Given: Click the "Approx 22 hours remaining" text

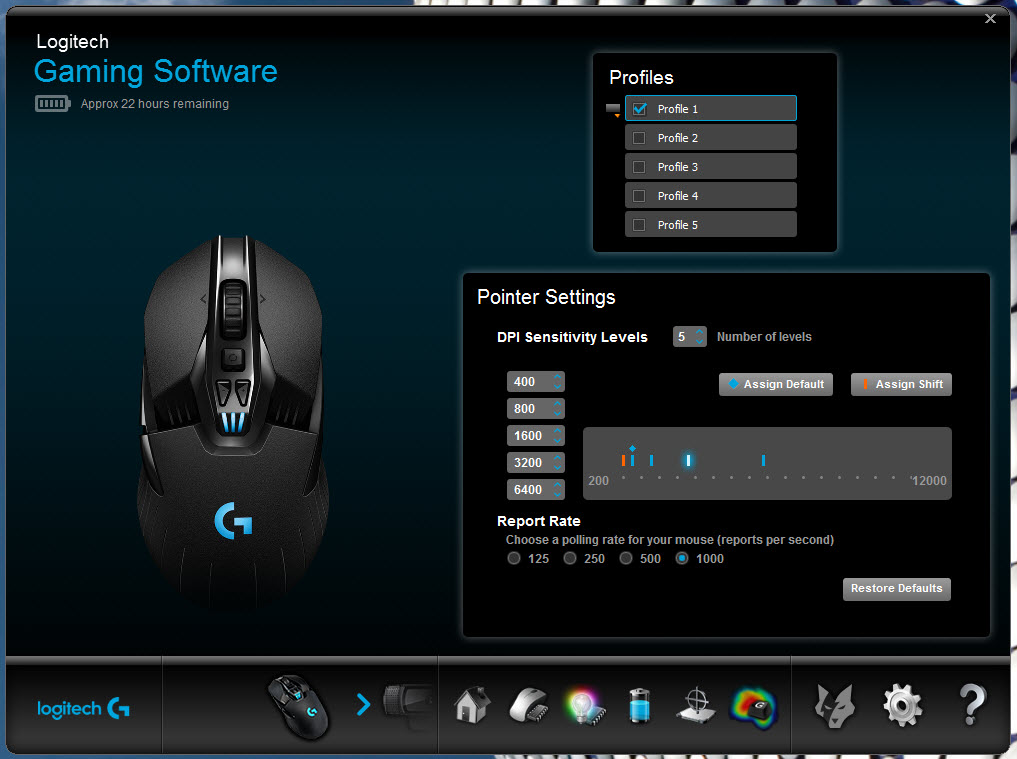Looking at the screenshot, I should [x=154, y=104].
